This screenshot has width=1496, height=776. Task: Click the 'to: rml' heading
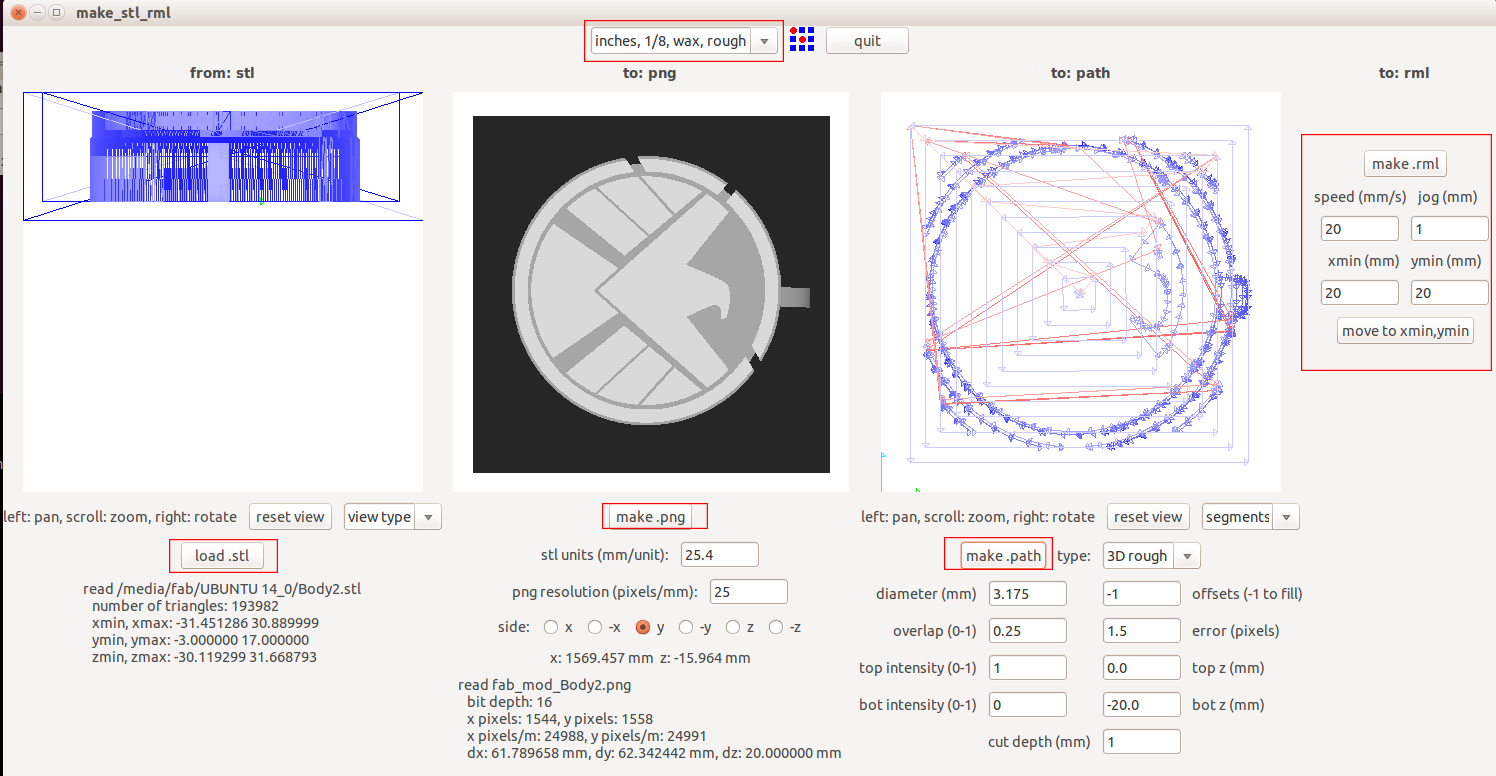pyautogui.click(x=1404, y=73)
